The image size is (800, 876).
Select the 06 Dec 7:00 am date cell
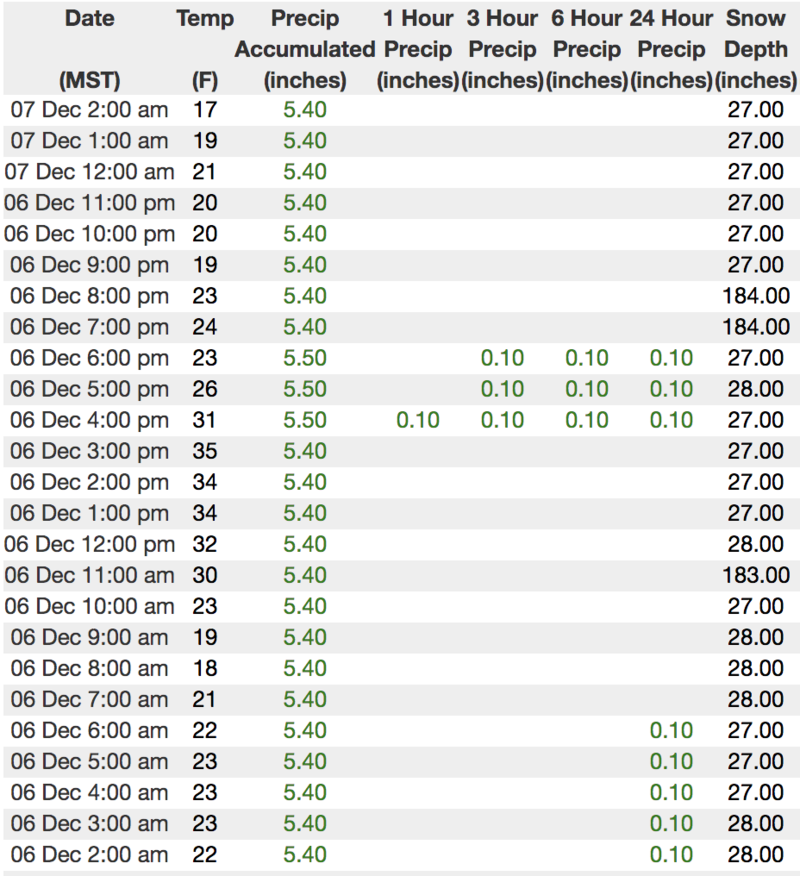click(x=89, y=699)
